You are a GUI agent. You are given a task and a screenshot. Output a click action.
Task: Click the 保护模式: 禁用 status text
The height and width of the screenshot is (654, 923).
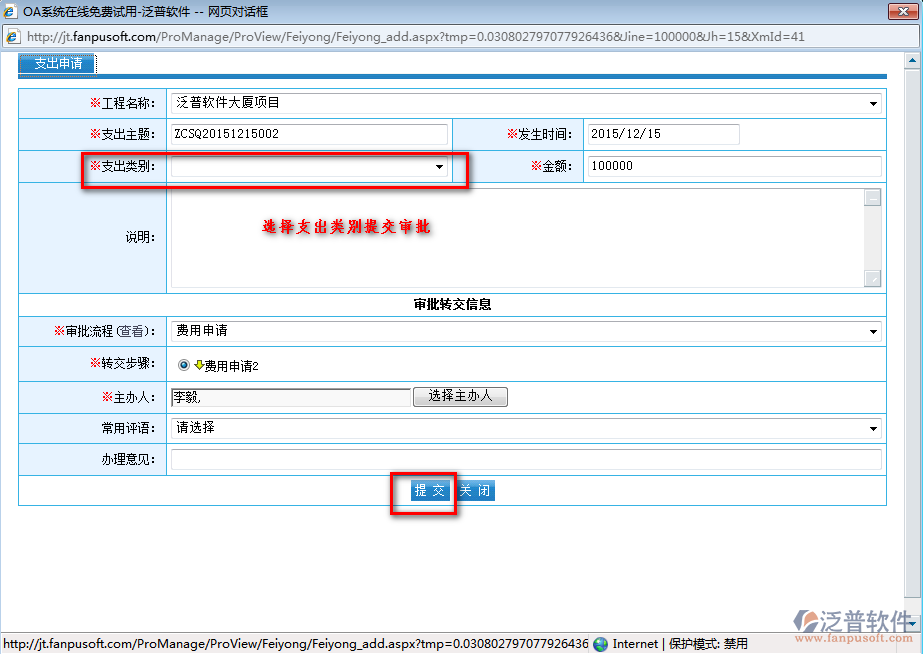pos(708,644)
